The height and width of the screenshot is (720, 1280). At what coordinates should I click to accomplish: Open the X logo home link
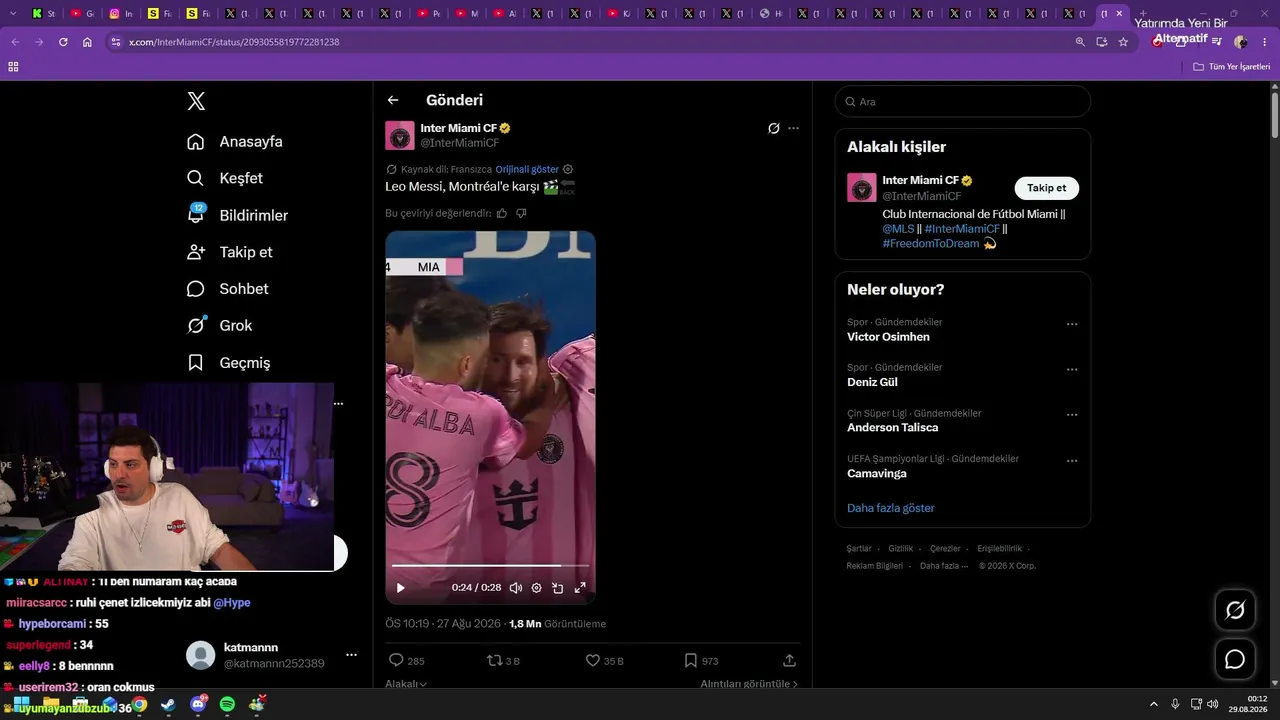coord(196,101)
